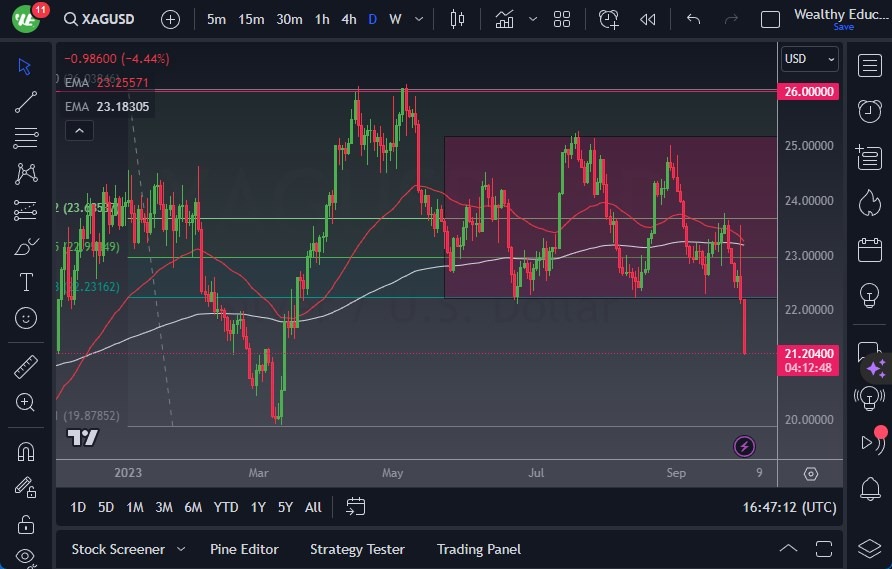The height and width of the screenshot is (569, 892).
Task: Select the ruler measure tool
Action: (26, 367)
